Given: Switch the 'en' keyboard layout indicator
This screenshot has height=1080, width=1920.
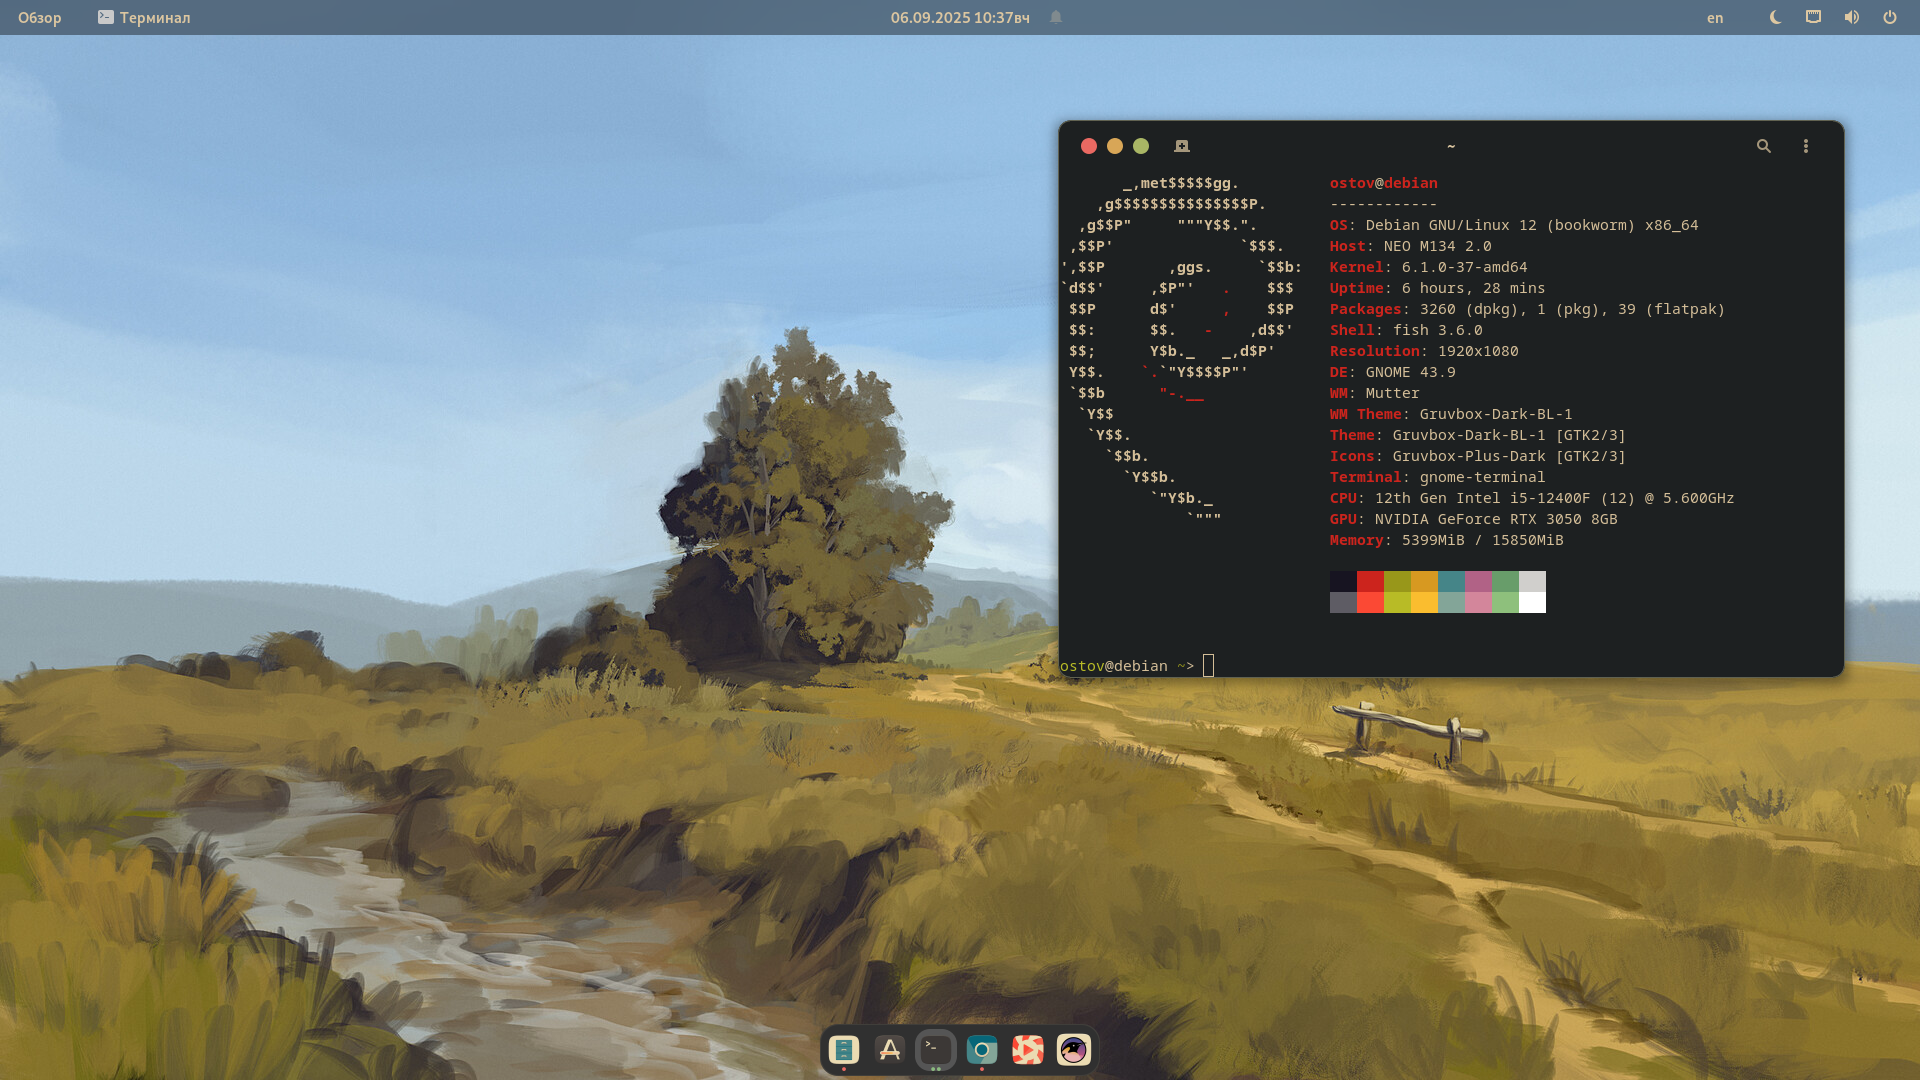Looking at the screenshot, I should pos(1714,17).
